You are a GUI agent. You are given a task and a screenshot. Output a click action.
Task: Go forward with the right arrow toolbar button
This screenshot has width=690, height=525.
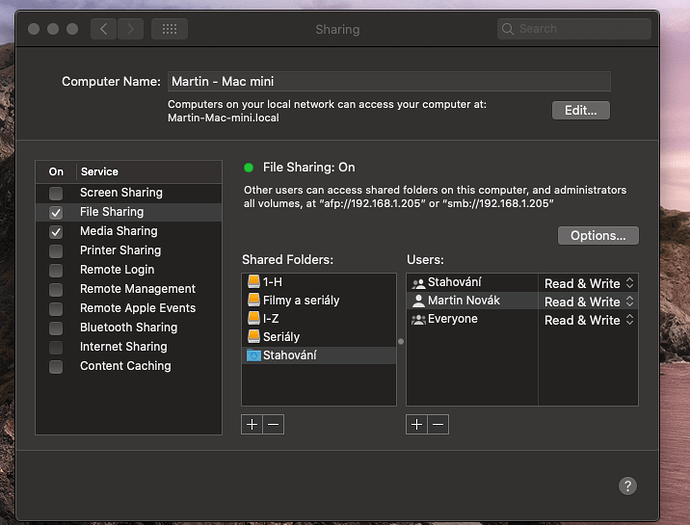click(130, 29)
